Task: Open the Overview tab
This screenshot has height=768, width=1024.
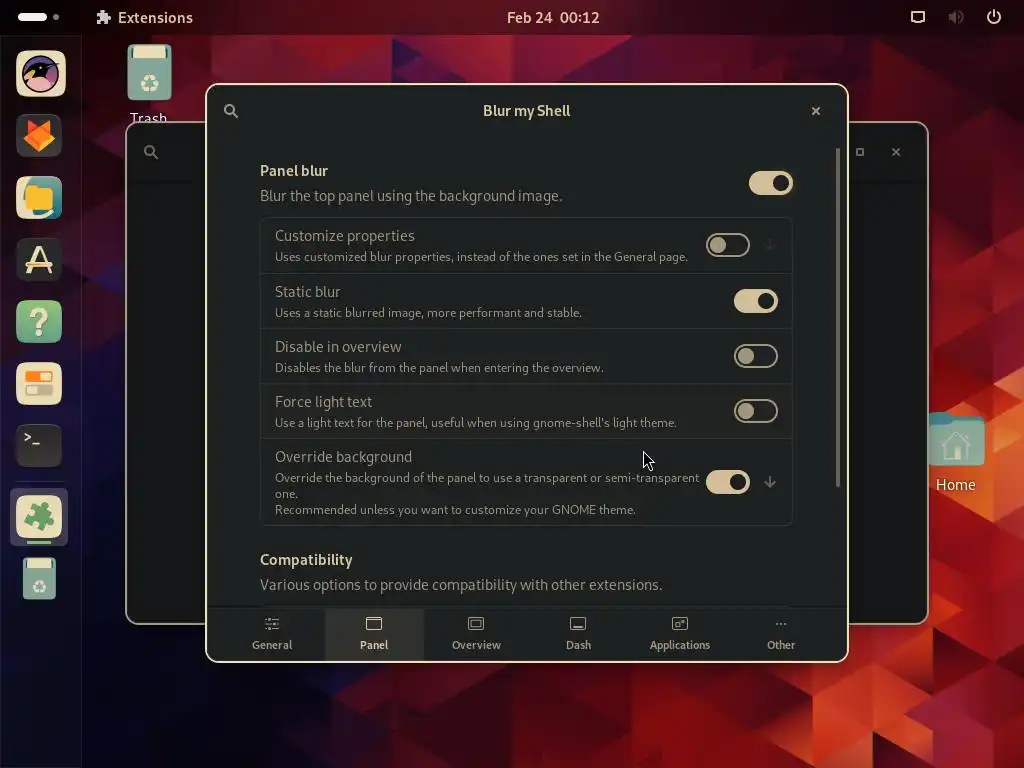Action: (476, 634)
